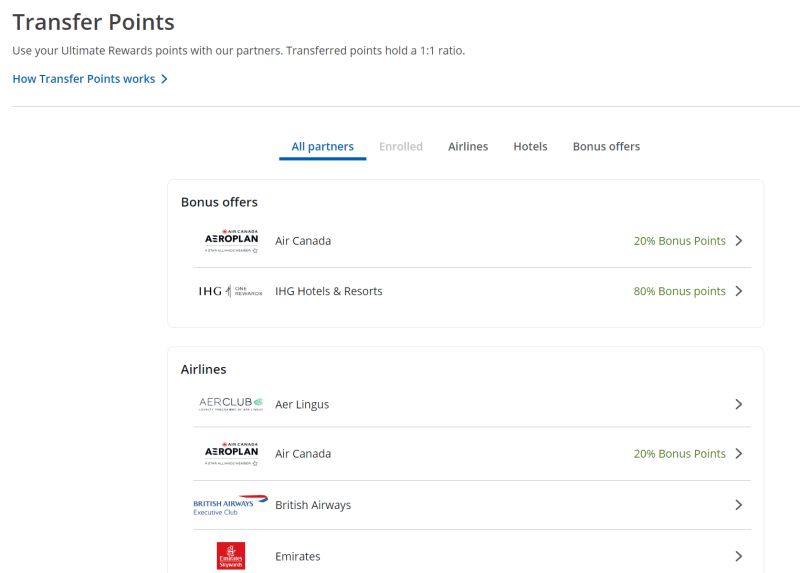Image resolution: width=800 pixels, height=573 pixels.
Task: Select Aer Lingus partner
Action: (302, 404)
